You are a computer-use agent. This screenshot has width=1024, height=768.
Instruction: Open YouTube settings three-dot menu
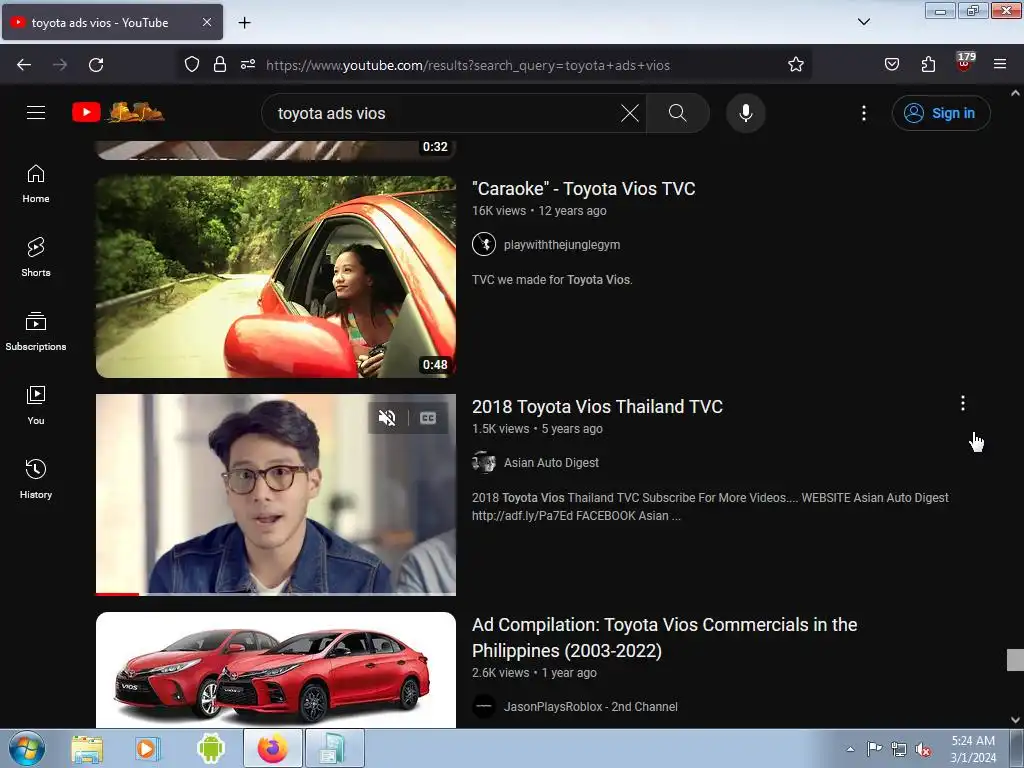(x=863, y=113)
